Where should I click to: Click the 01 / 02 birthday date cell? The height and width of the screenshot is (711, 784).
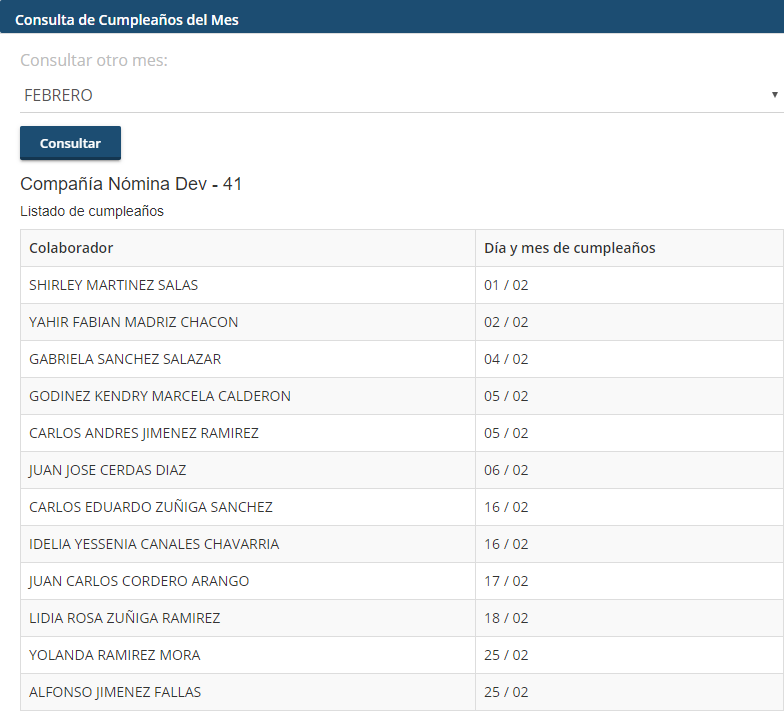(506, 285)
